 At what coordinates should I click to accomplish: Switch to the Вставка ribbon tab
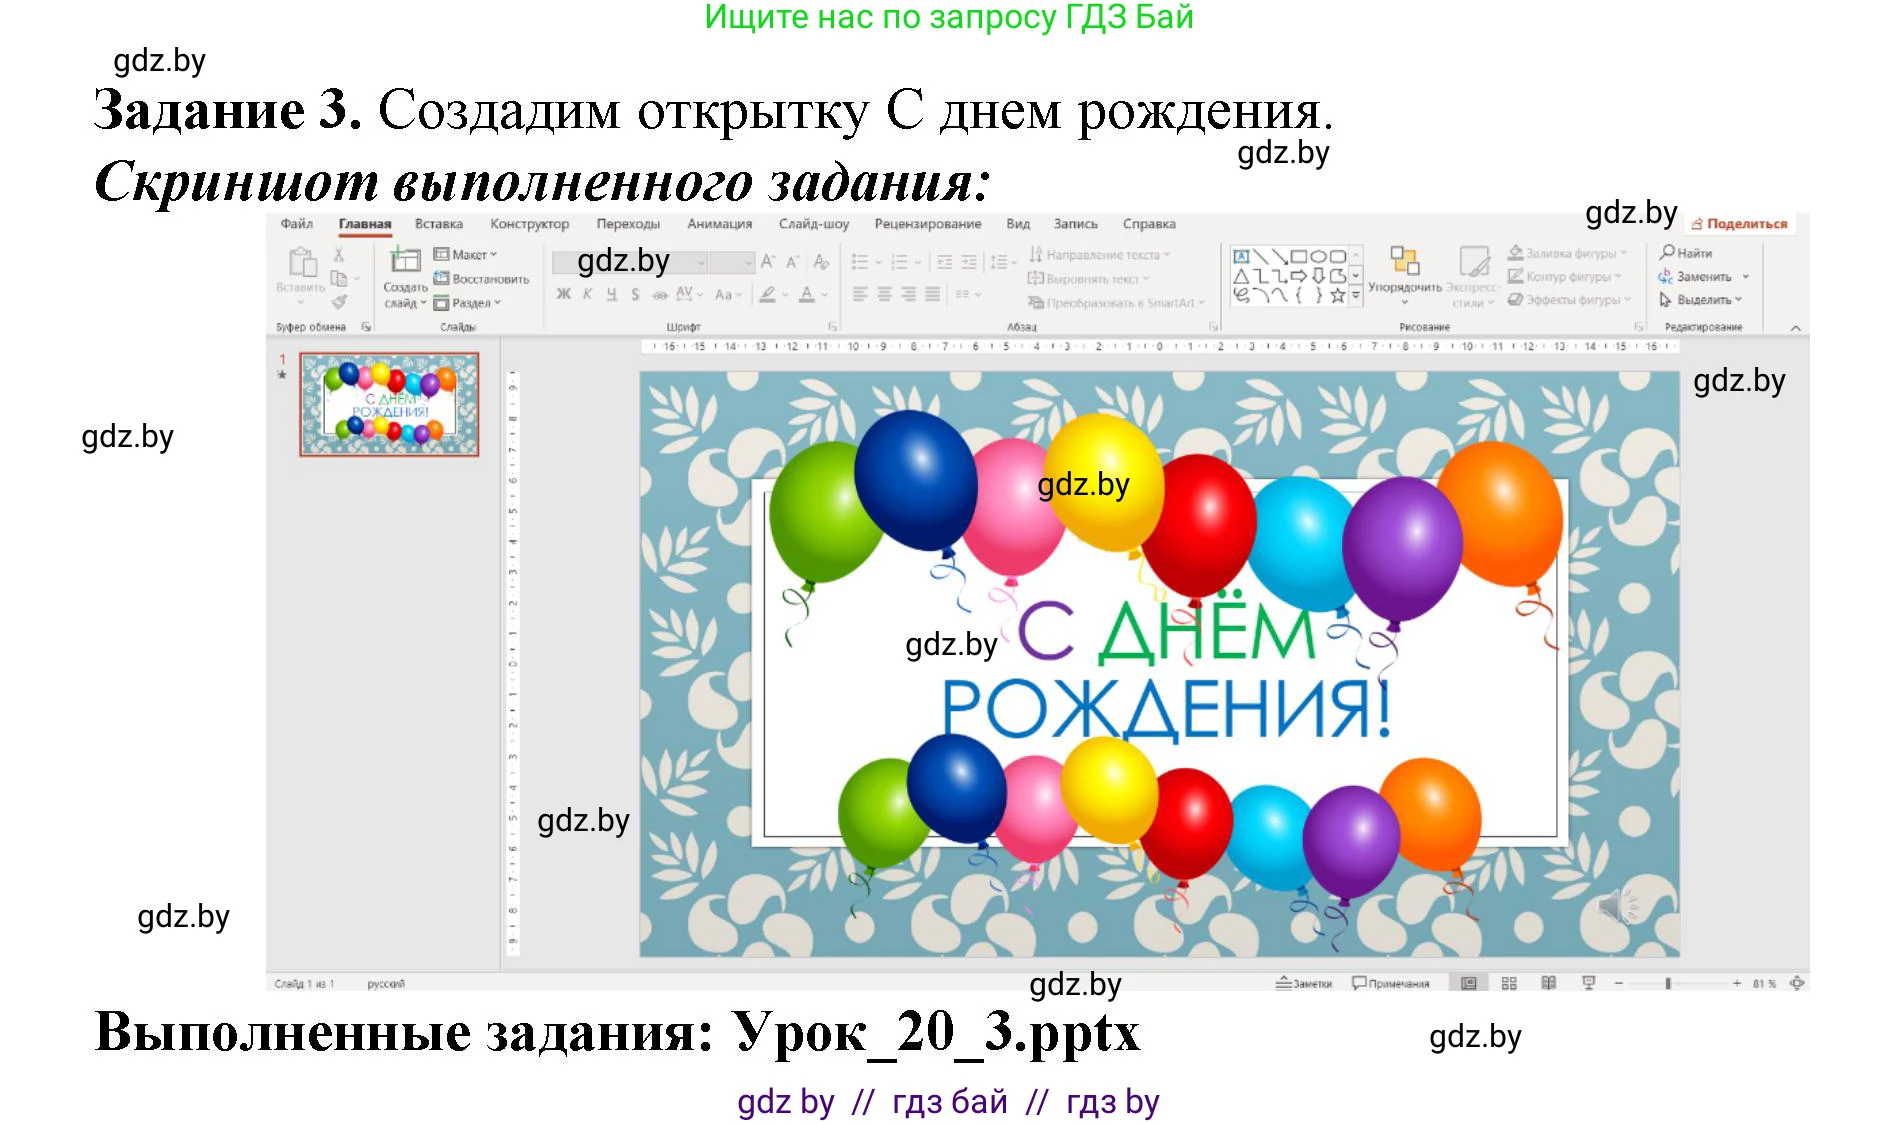click(443, 224)
